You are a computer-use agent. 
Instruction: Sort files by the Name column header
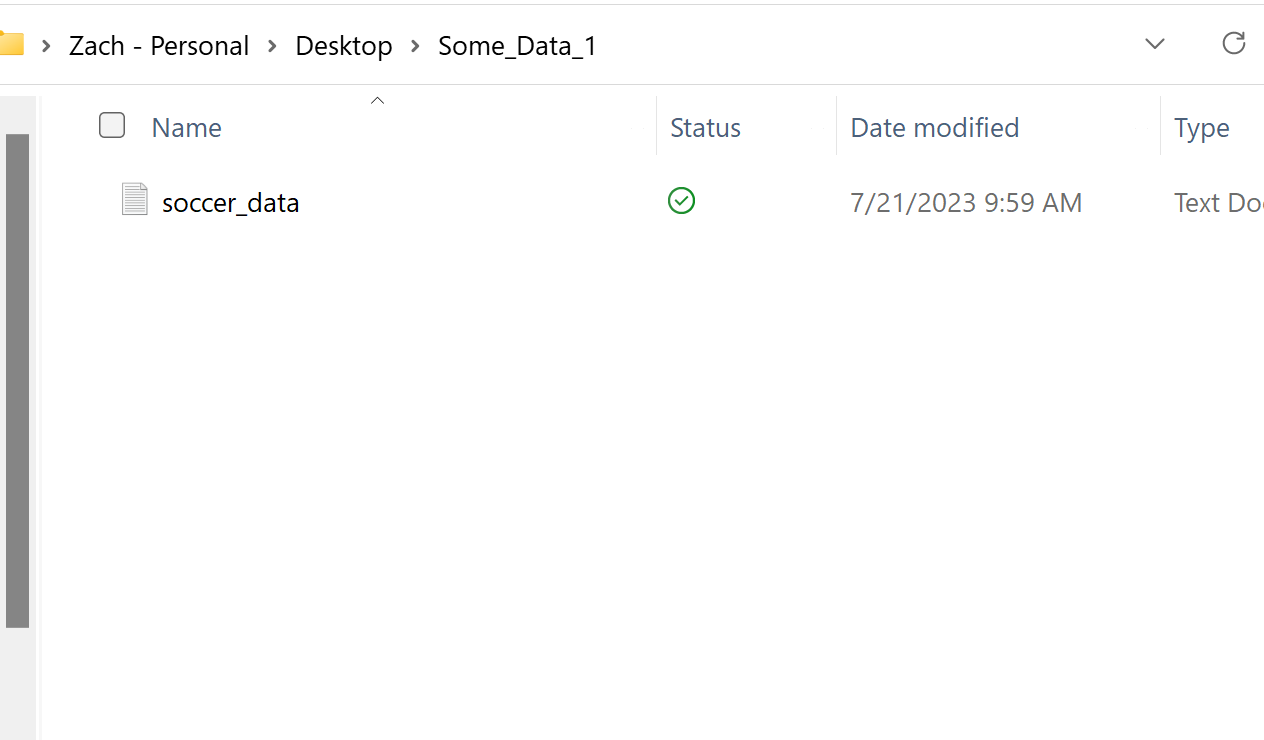187,128
